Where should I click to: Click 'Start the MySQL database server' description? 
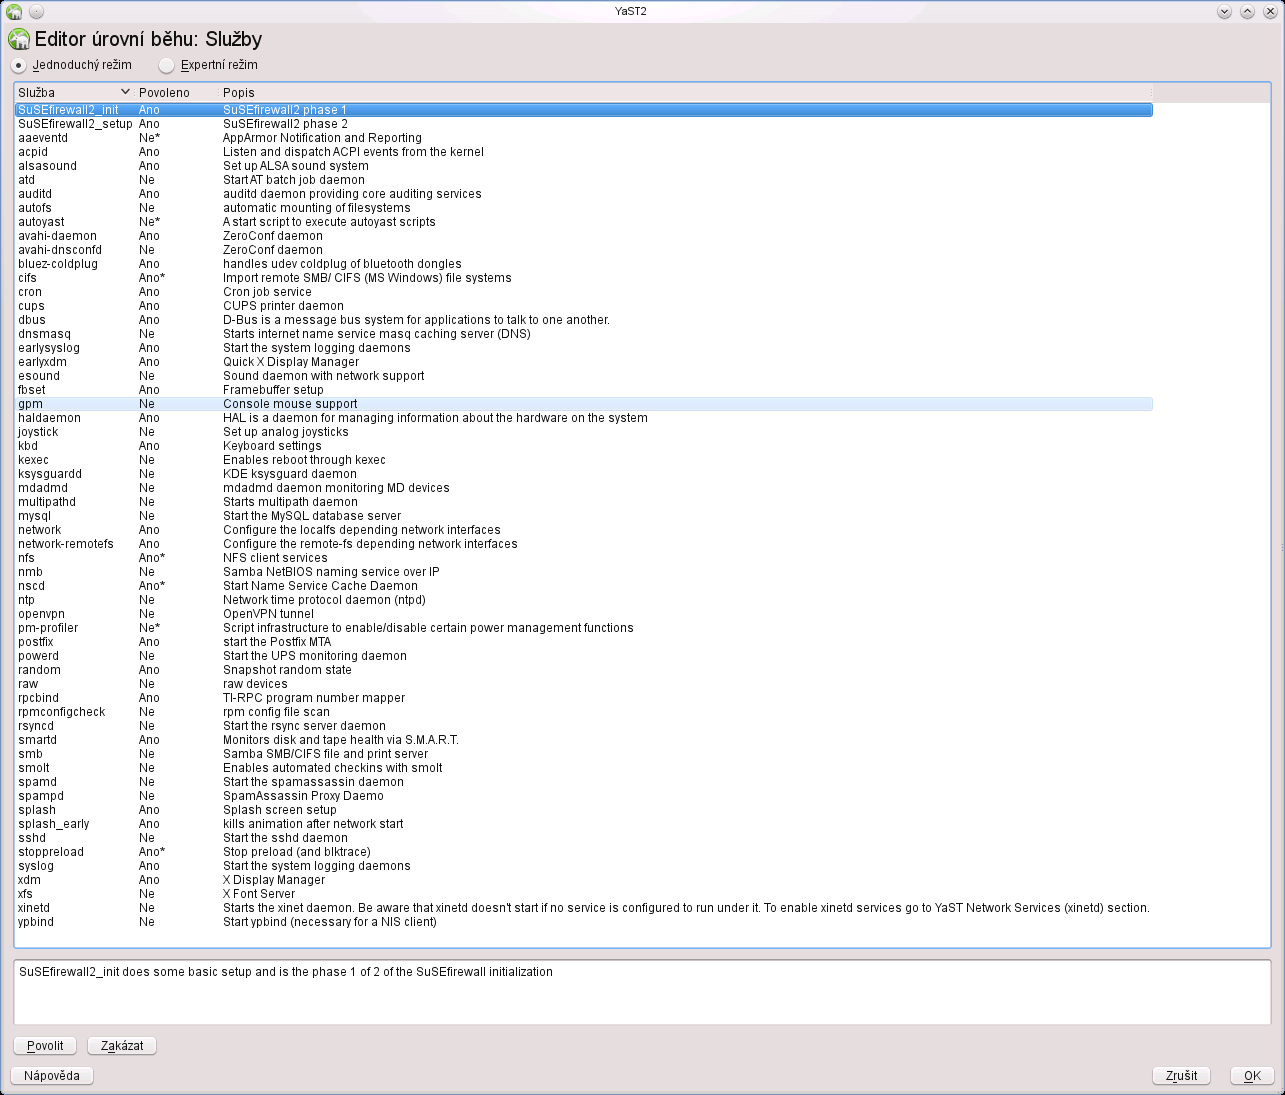pyautogui.click(x=312, y=516)
